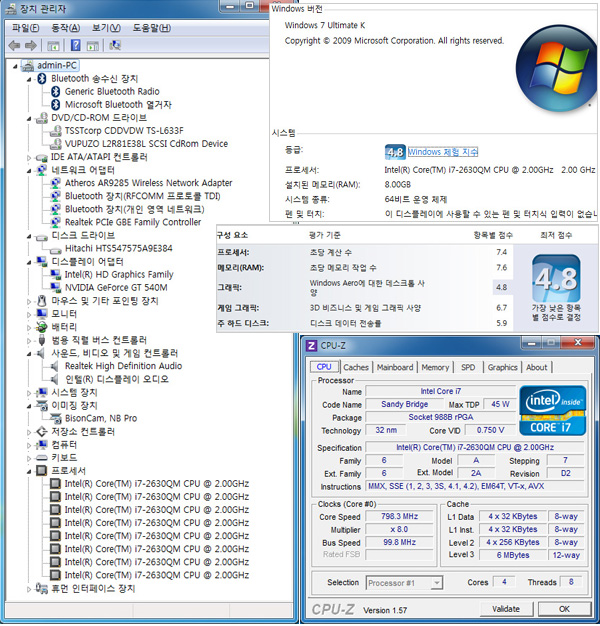Click the 인텔(R) 디스플레이 오디오 speaker icon
This screenshot has width=600, height=626.
[x=55, y=379]
